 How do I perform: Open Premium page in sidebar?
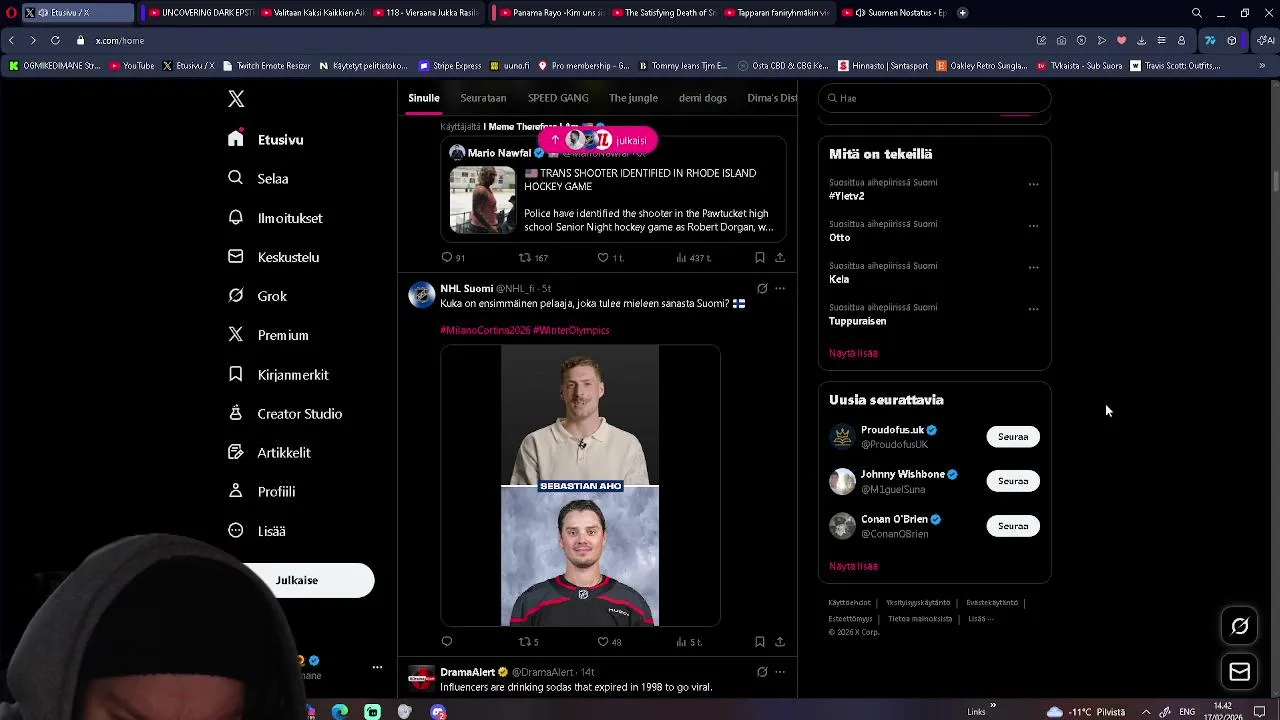point(268,335)
